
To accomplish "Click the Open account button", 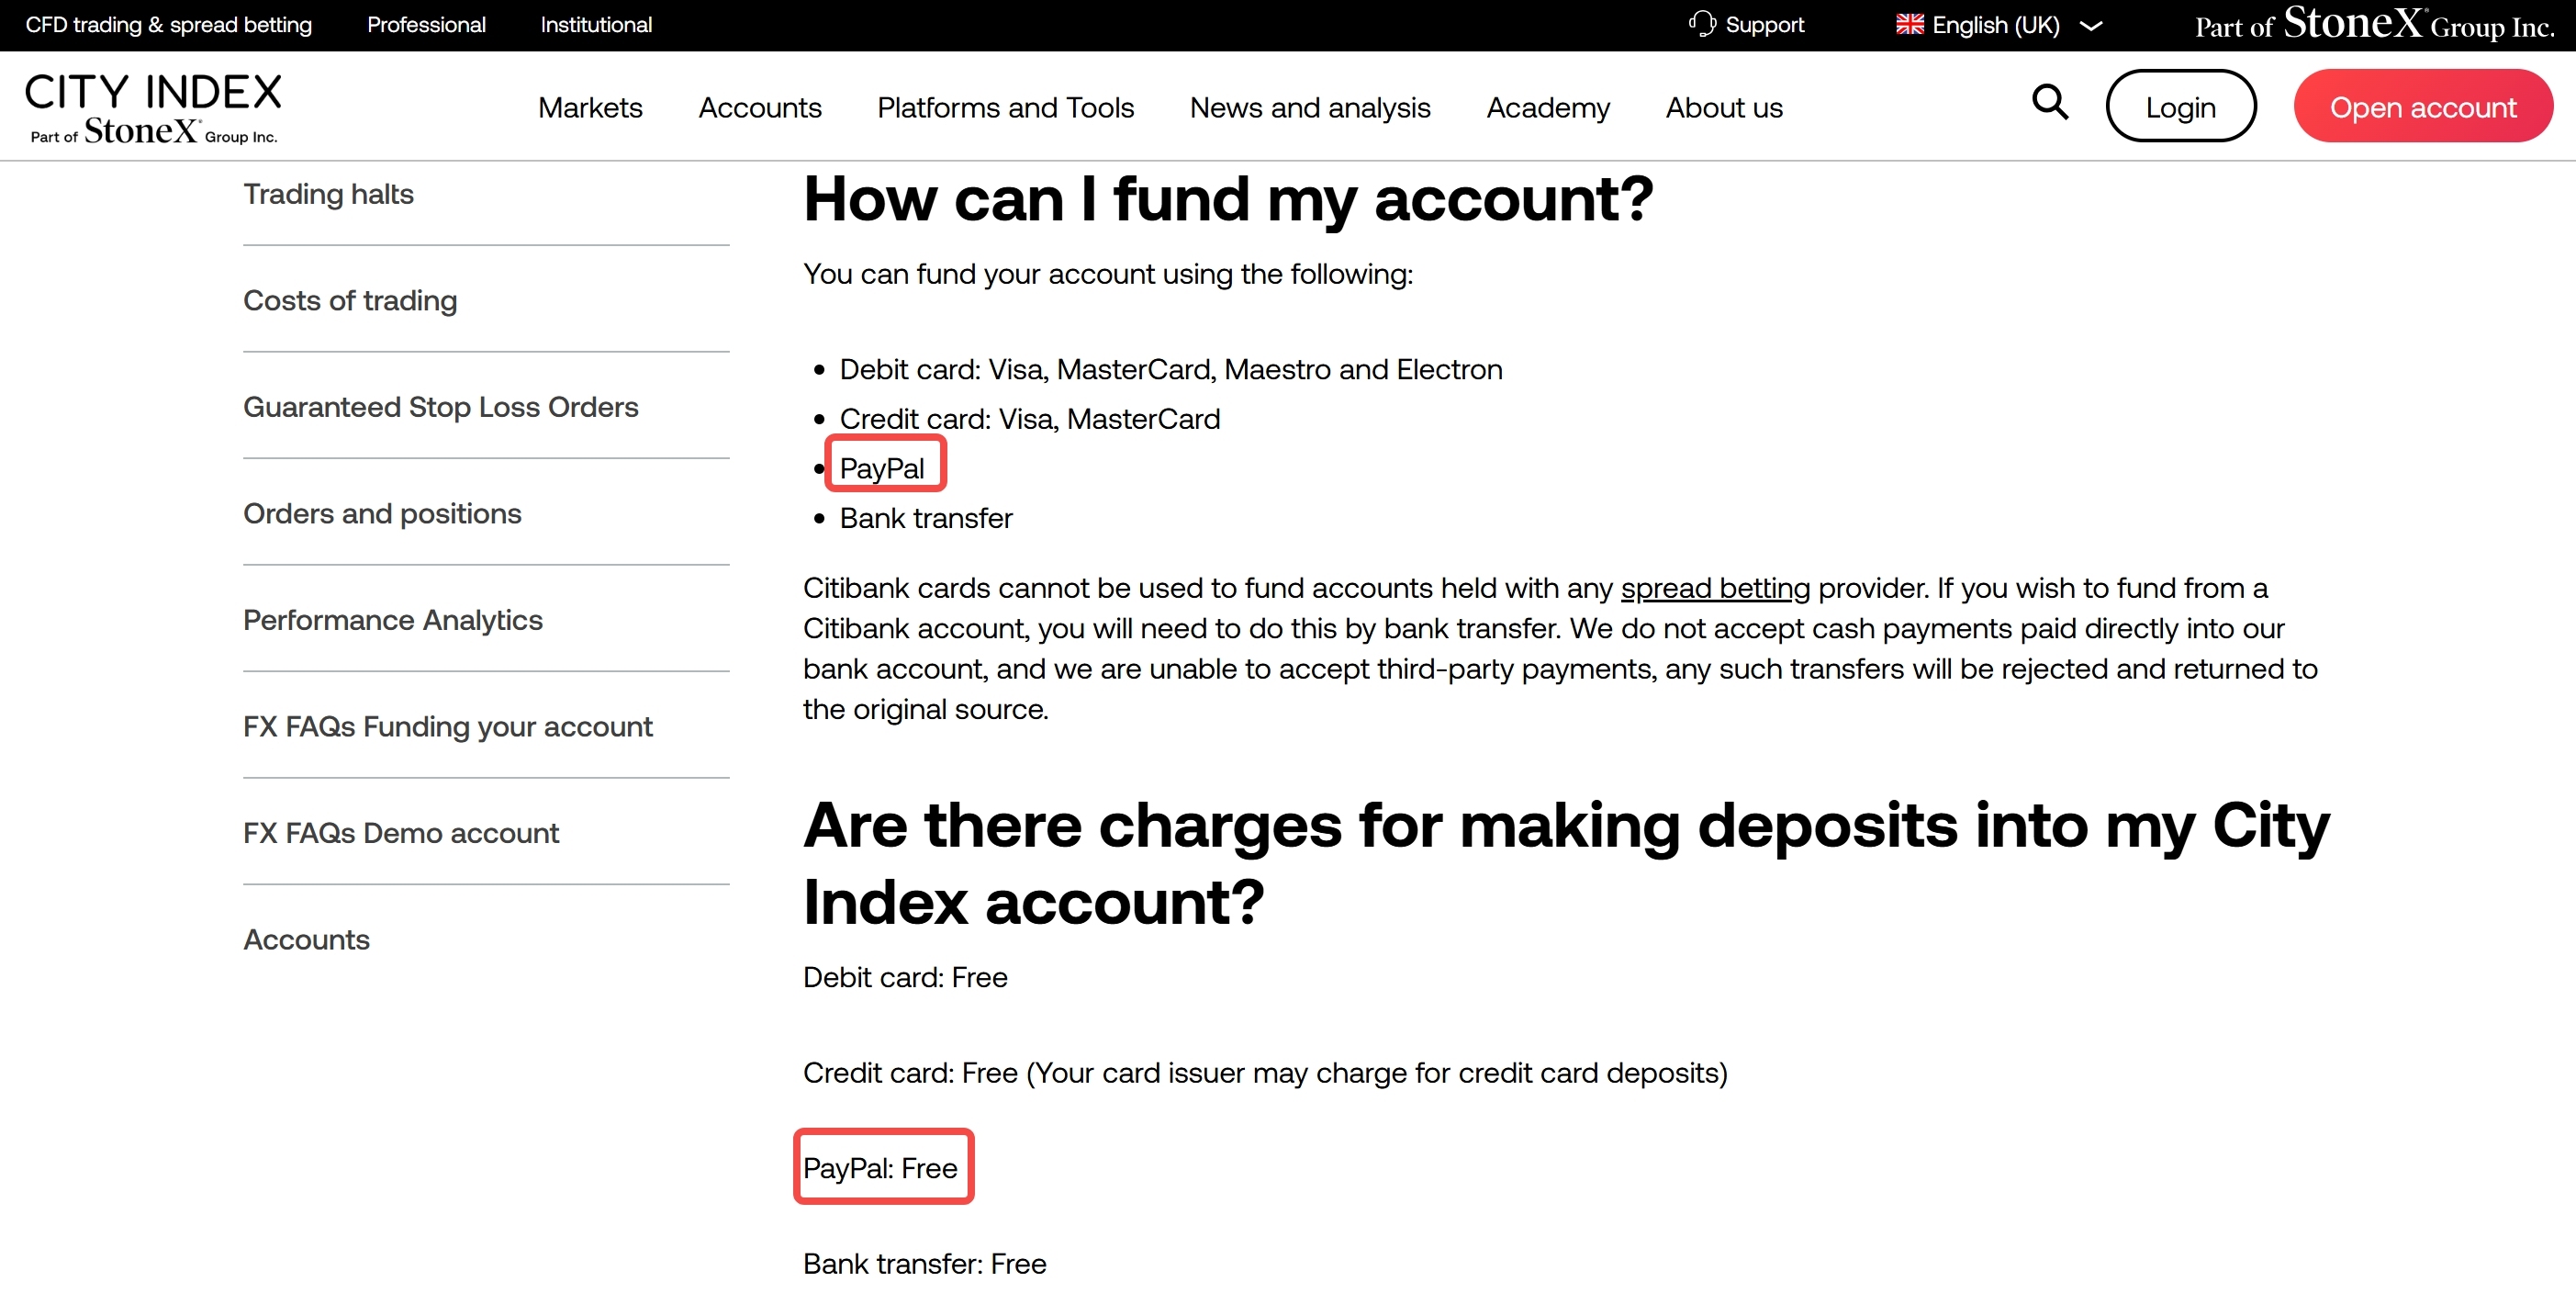I will (x=2422, y=106).
